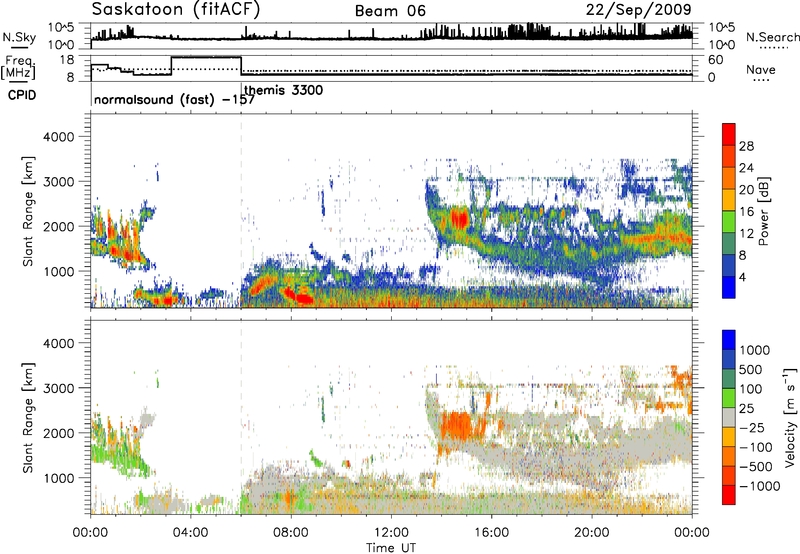
Task: Click 'Power [dB]' colorbar title
Action: 764,211
